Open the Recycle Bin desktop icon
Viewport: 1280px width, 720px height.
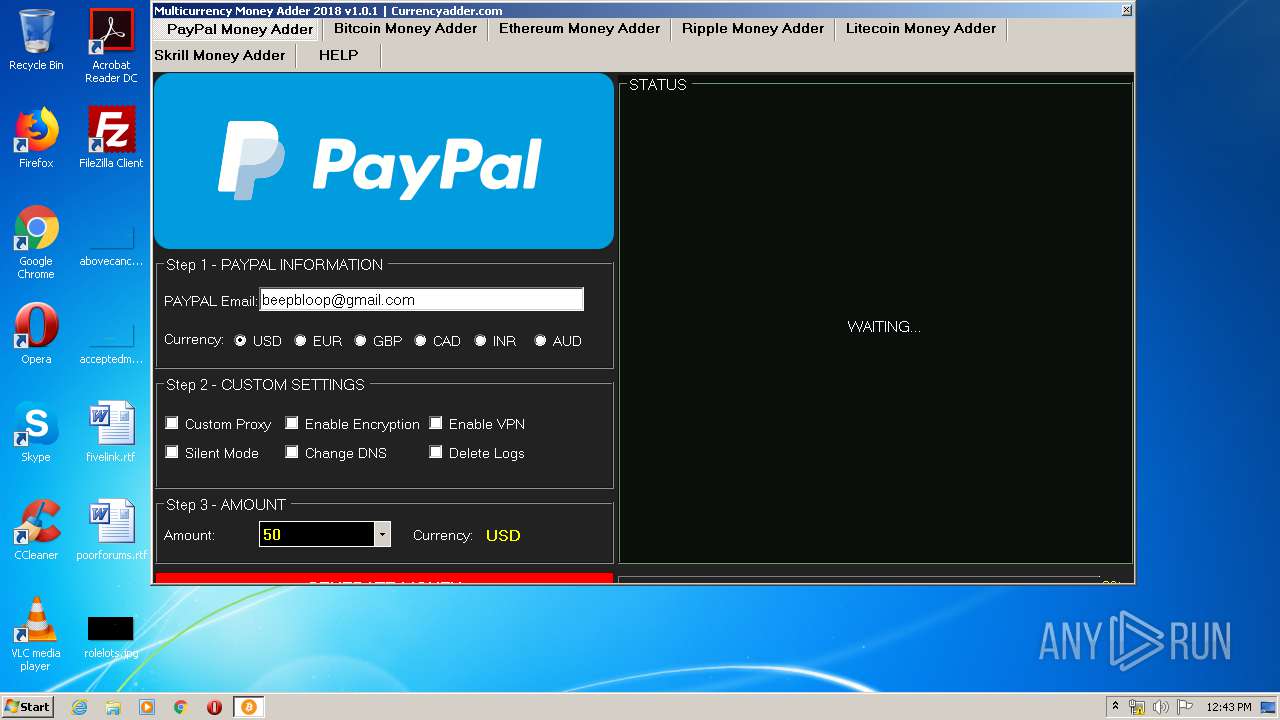36,40
